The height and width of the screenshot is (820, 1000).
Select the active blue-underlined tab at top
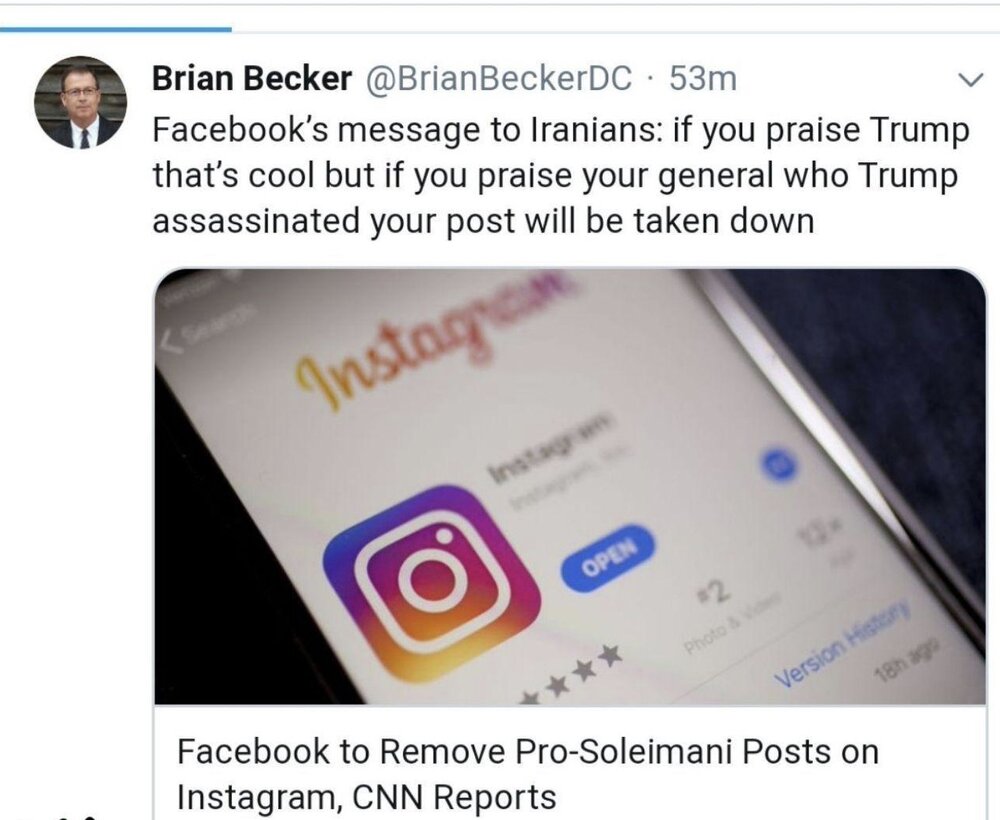pyautogui.click(x=115, y=29)
